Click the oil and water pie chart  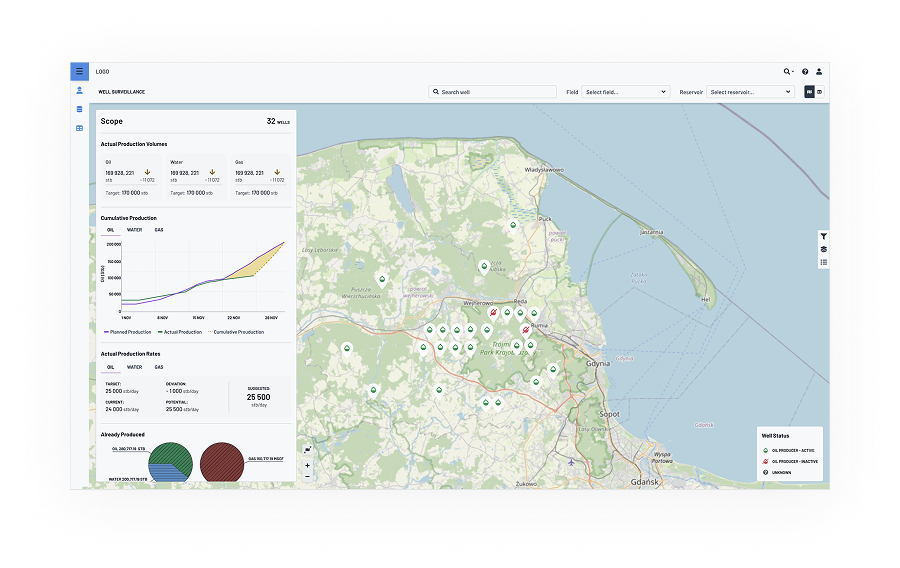pyautogui.click(x=170, y=462)
